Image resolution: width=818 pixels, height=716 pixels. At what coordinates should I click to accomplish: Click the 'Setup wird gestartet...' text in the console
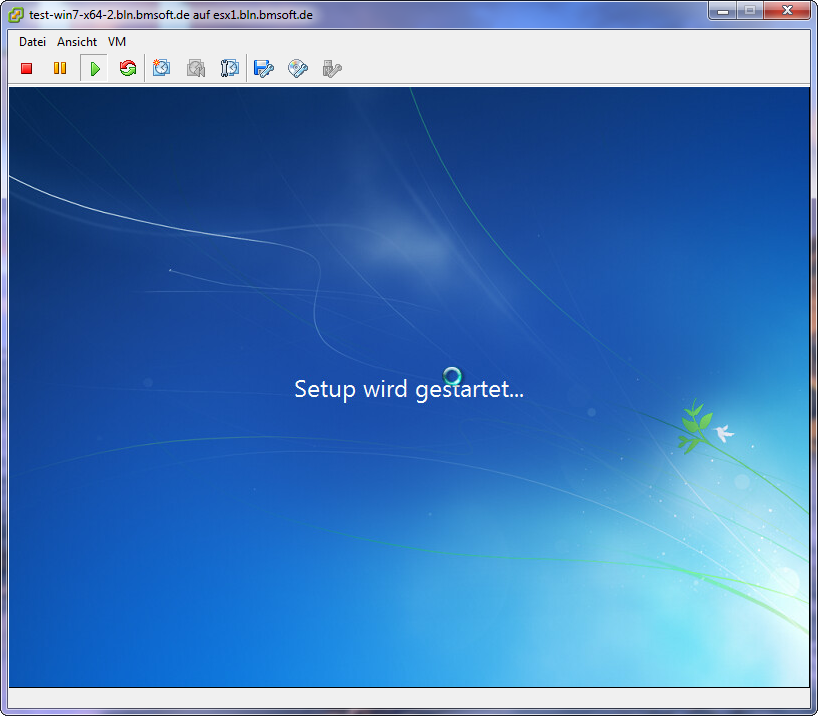[x=409, y=389]
